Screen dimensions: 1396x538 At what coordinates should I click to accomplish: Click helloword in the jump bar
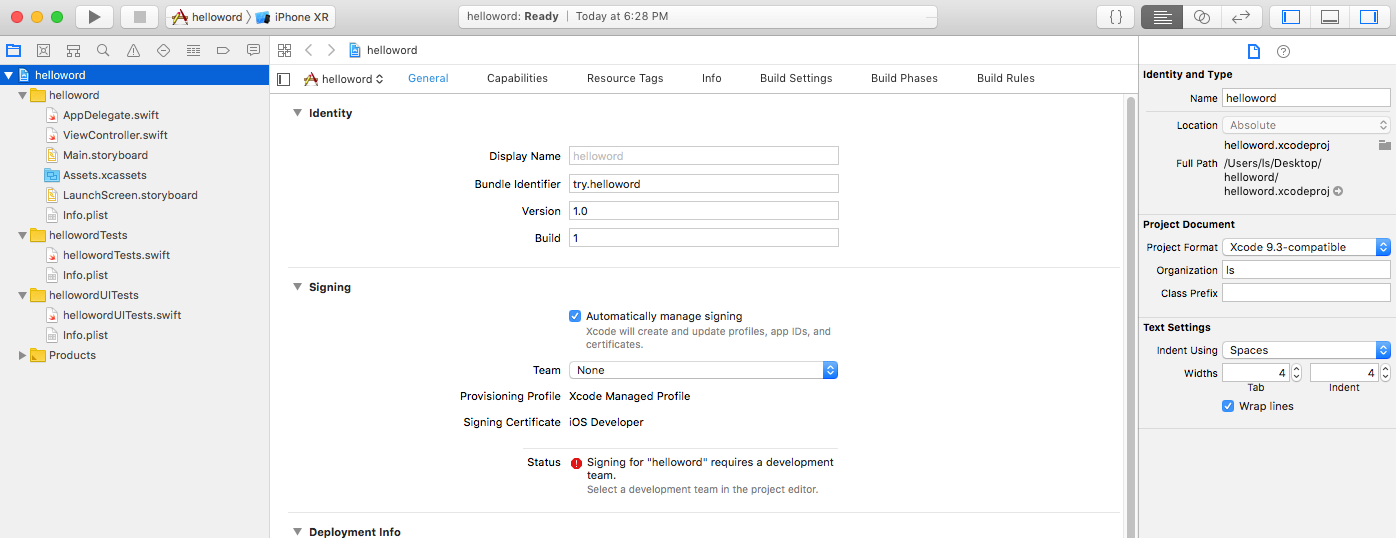[x=383, y=50]
